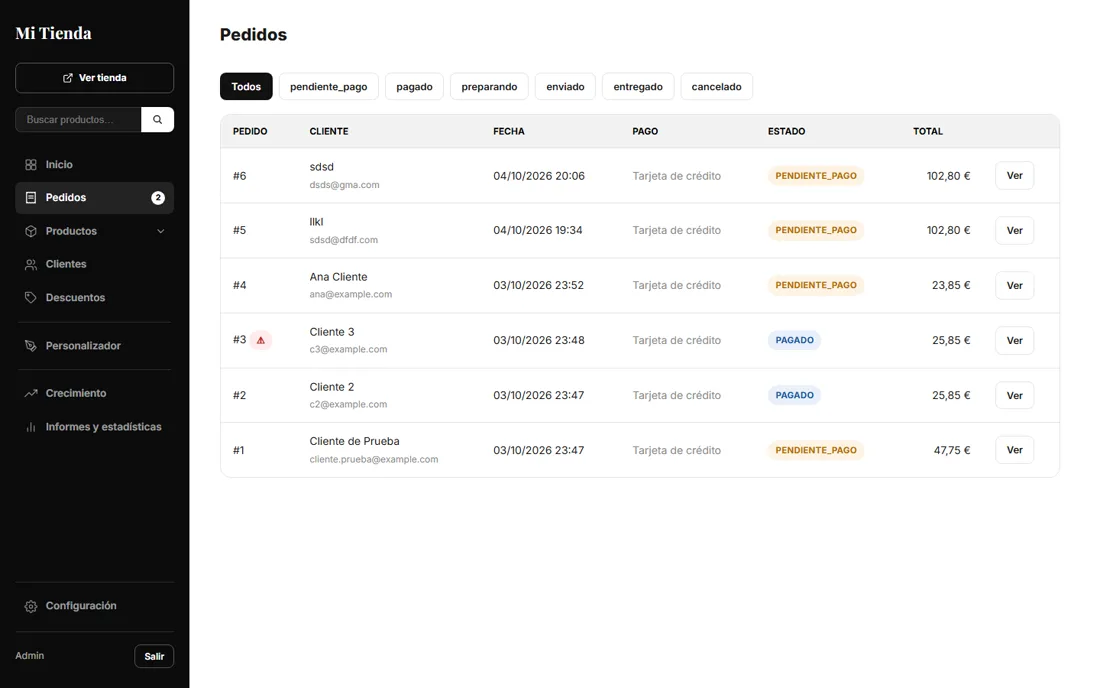
Task: Click the Productos box icon
Action: [31, 231]
